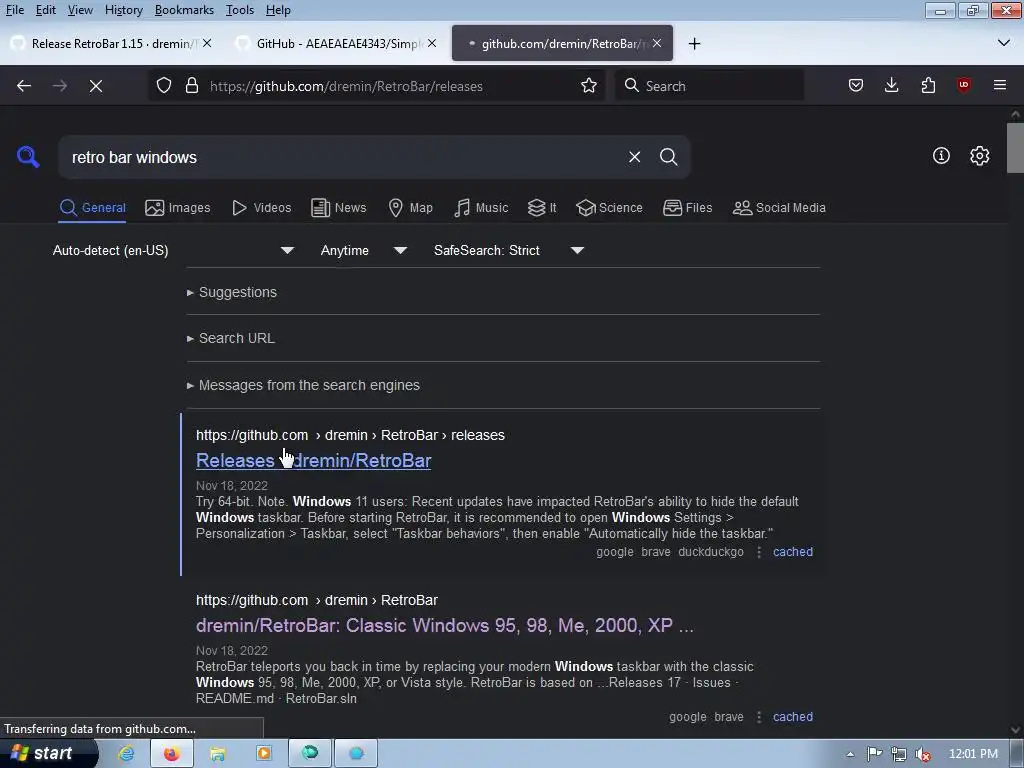Image resolution: width=1024 pixels, height=768 pixels.
Task: Expand the Search URL section
Action: click(x=231, y=338)
